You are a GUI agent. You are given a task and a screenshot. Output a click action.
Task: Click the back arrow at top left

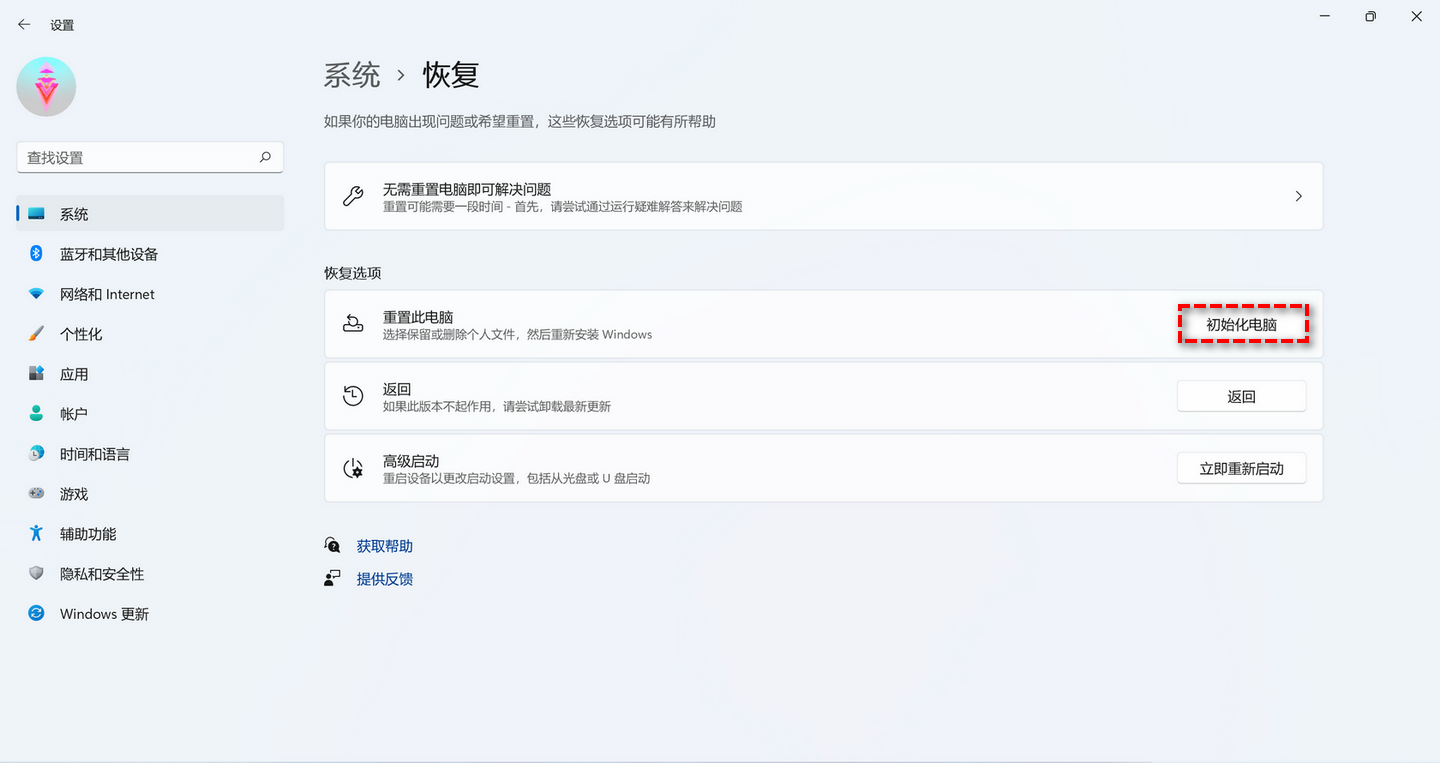(23, 24)
